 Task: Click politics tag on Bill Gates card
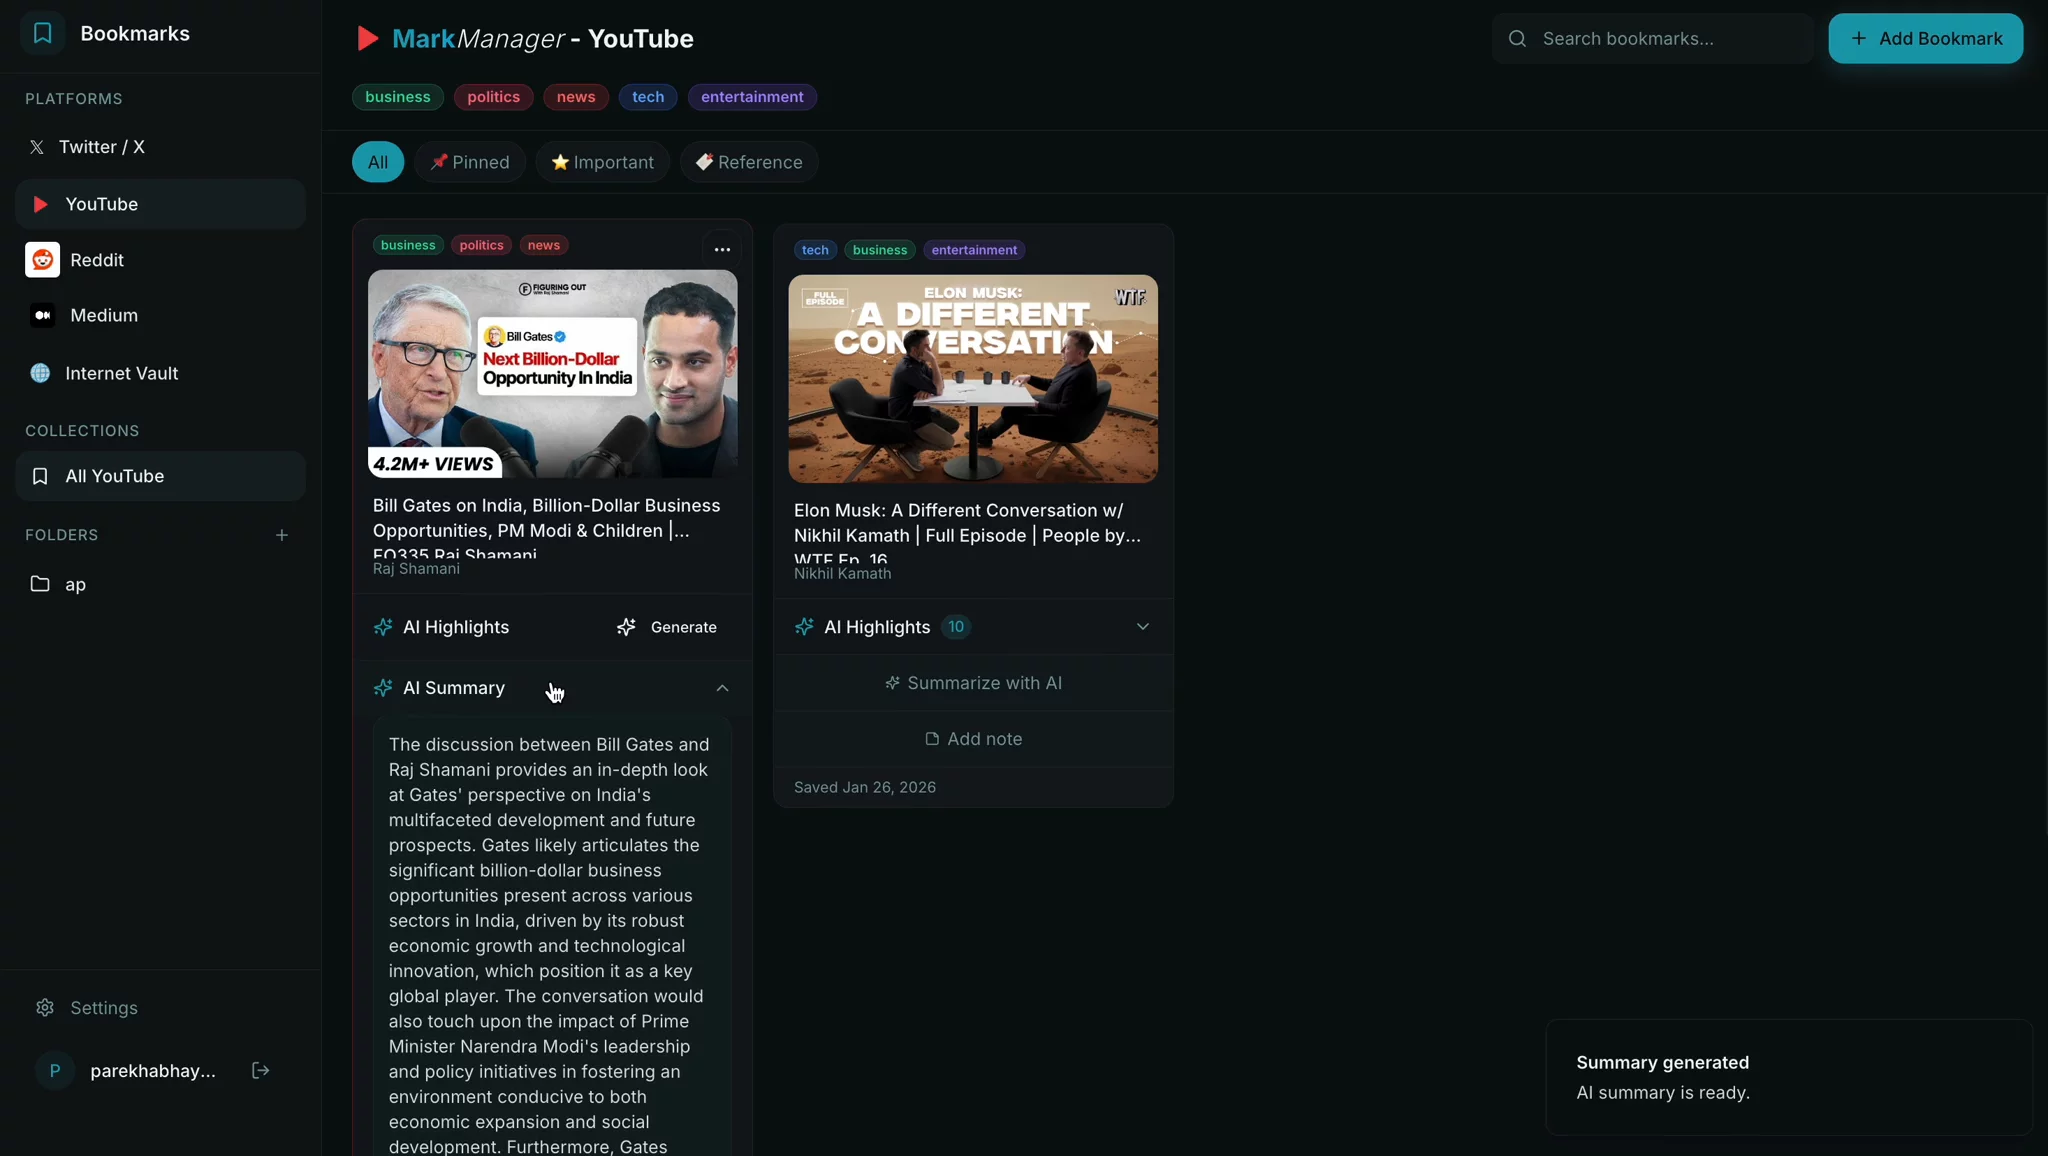point(481,245)
